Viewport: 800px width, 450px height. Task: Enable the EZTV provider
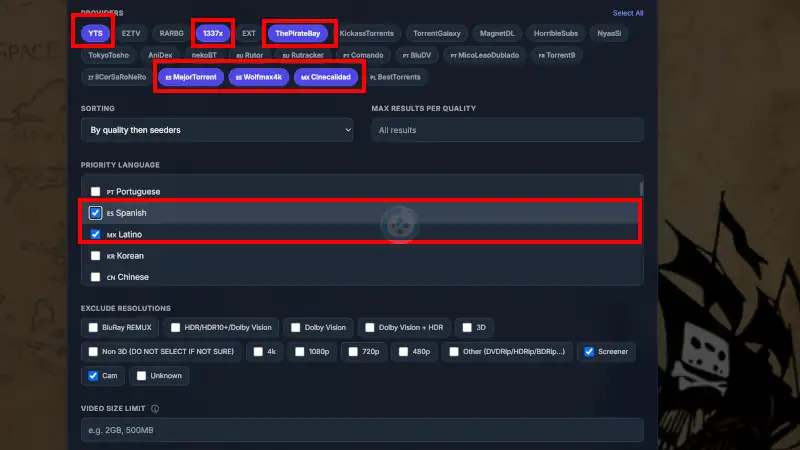[x=131, y=33]
